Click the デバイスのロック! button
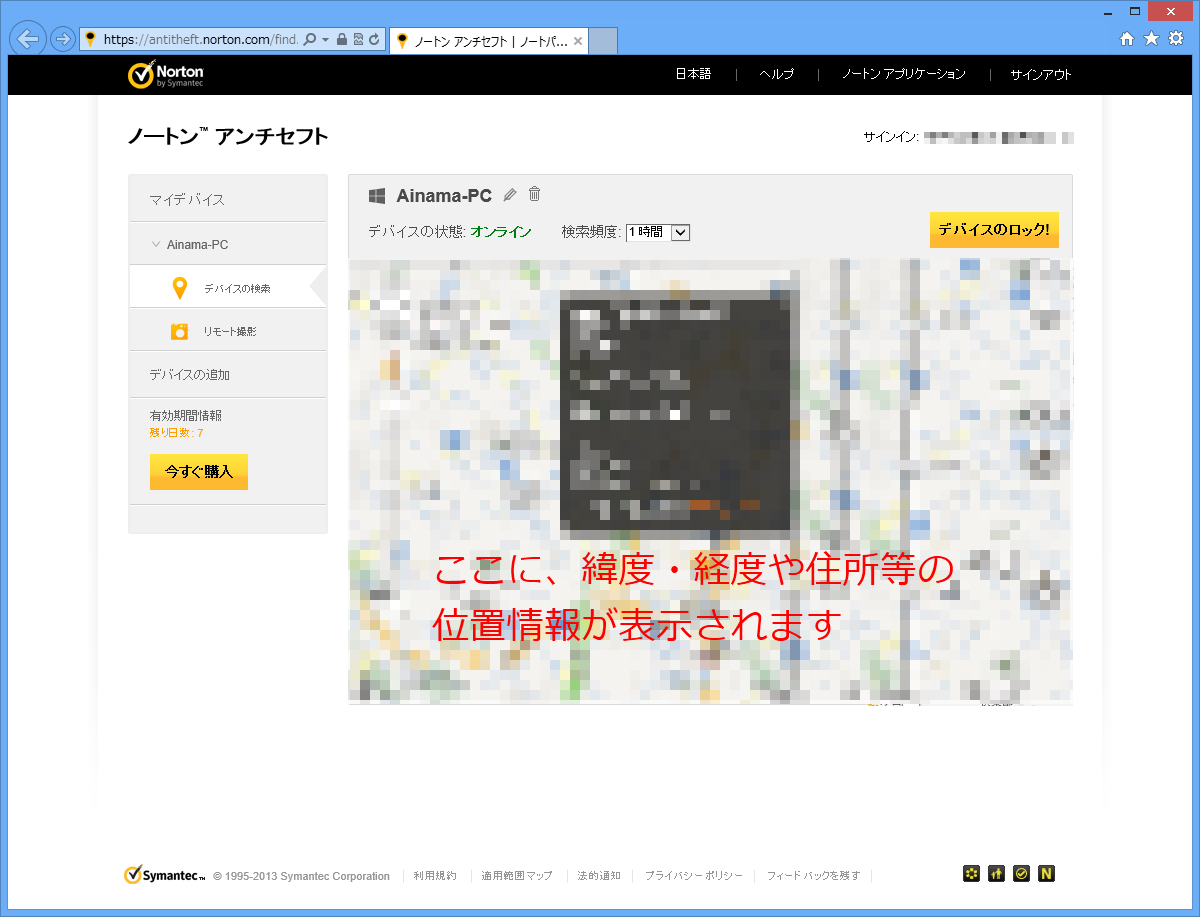This screenshot has height=917, width=1200. 993,230
